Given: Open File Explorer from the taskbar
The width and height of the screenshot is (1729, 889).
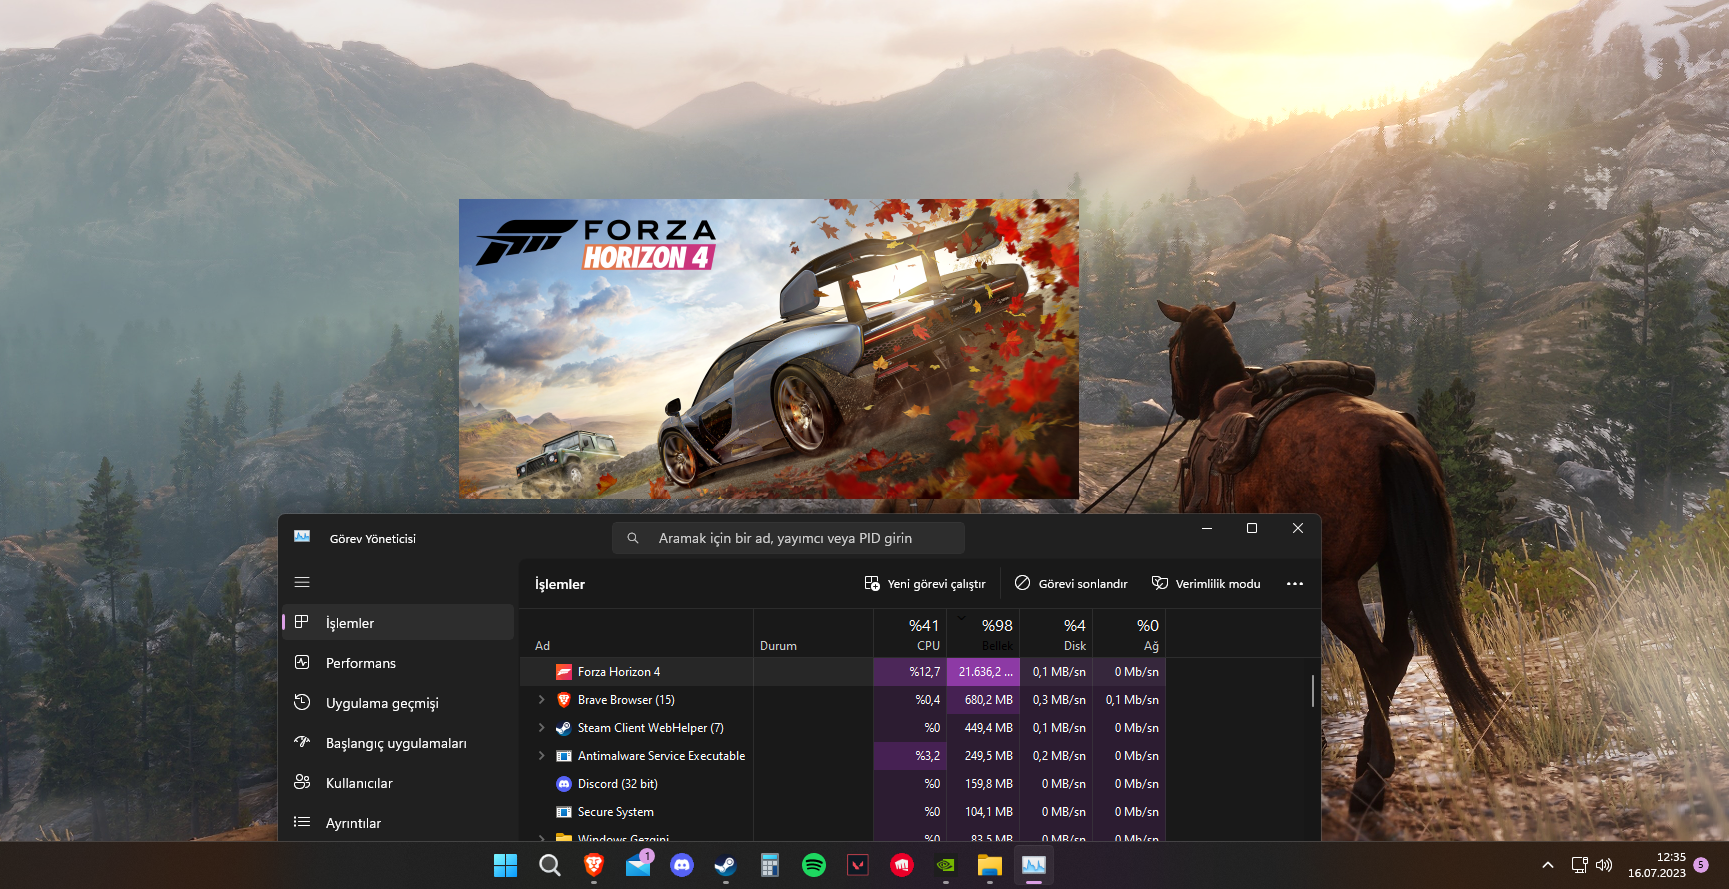Looking at the screenshot, I should coord(990,865).
